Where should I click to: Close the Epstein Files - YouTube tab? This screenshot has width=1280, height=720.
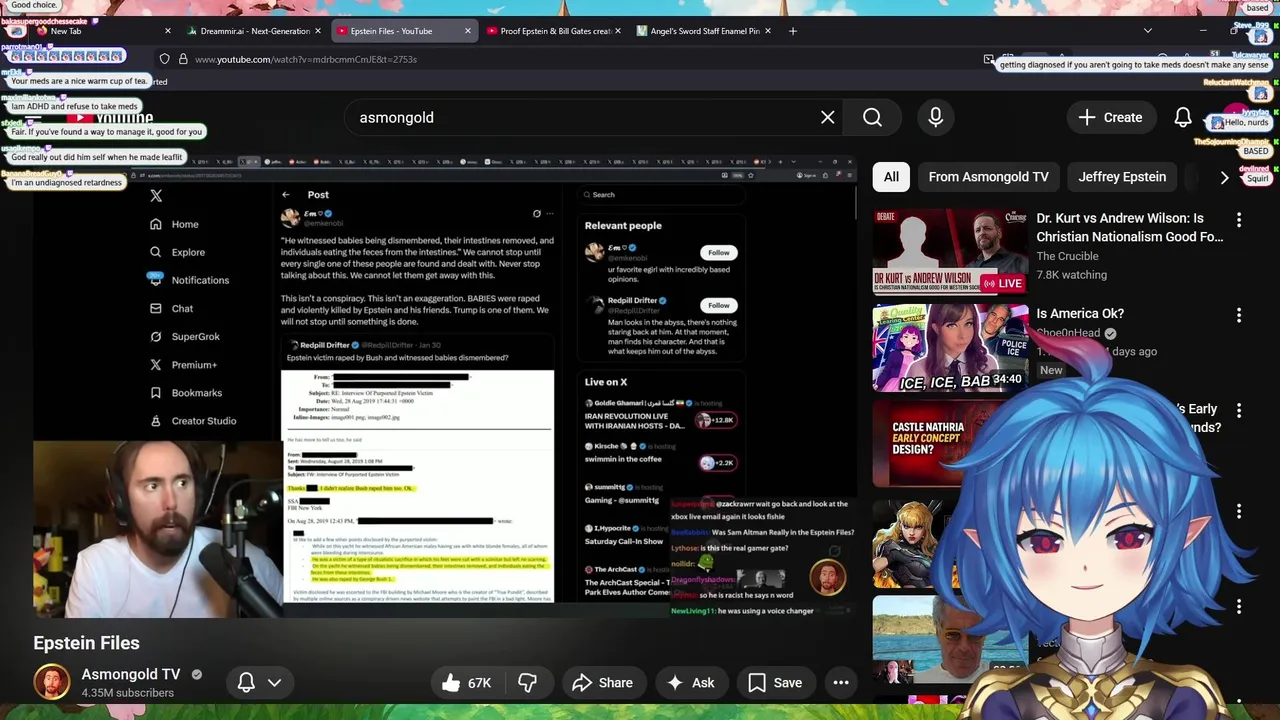click(x=467, y=31)
